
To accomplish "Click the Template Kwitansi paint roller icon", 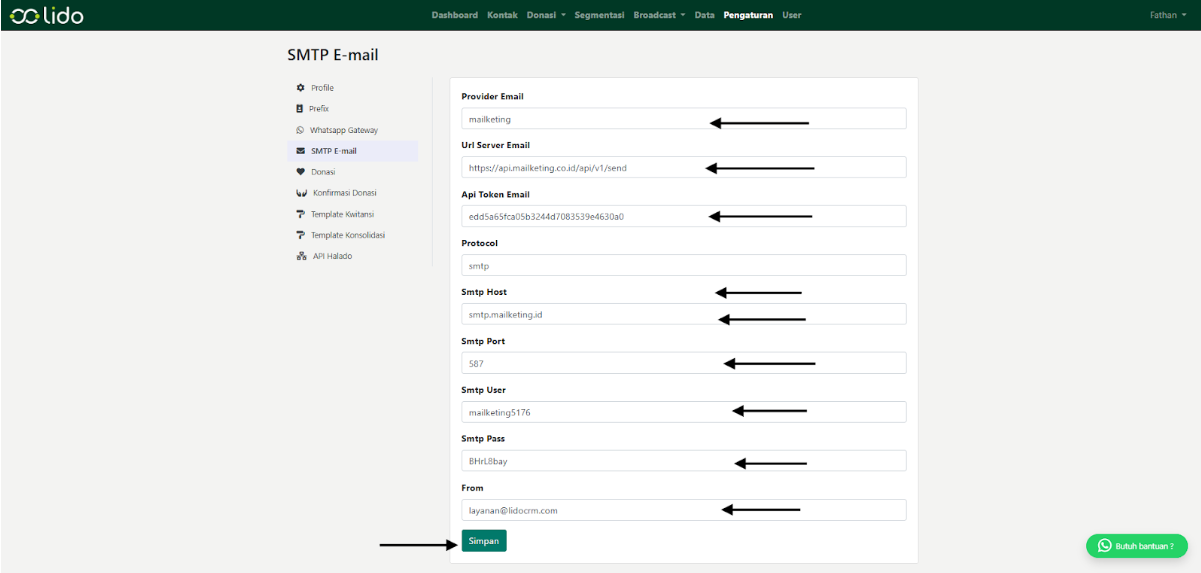I will (300, 214).
